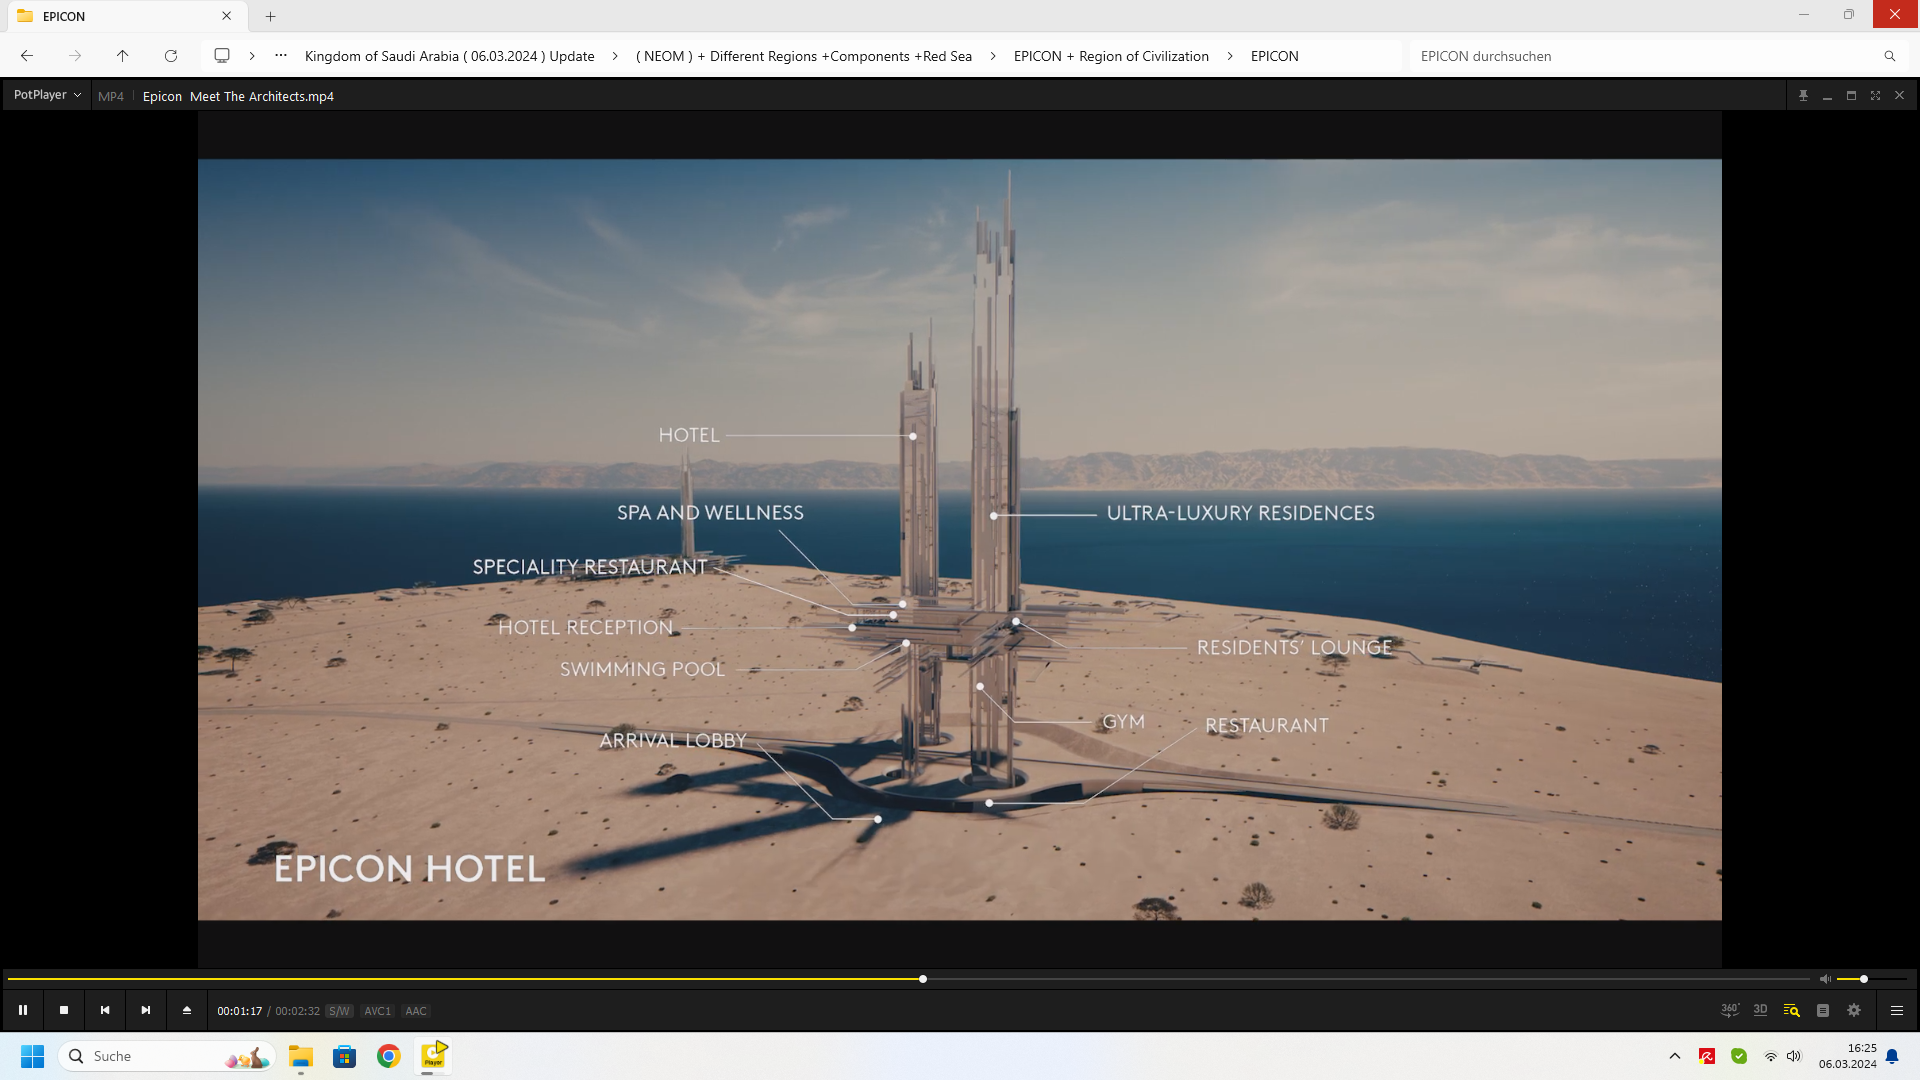Open EPICON + Region of Civilization breadcrumb

point(1111,56)
